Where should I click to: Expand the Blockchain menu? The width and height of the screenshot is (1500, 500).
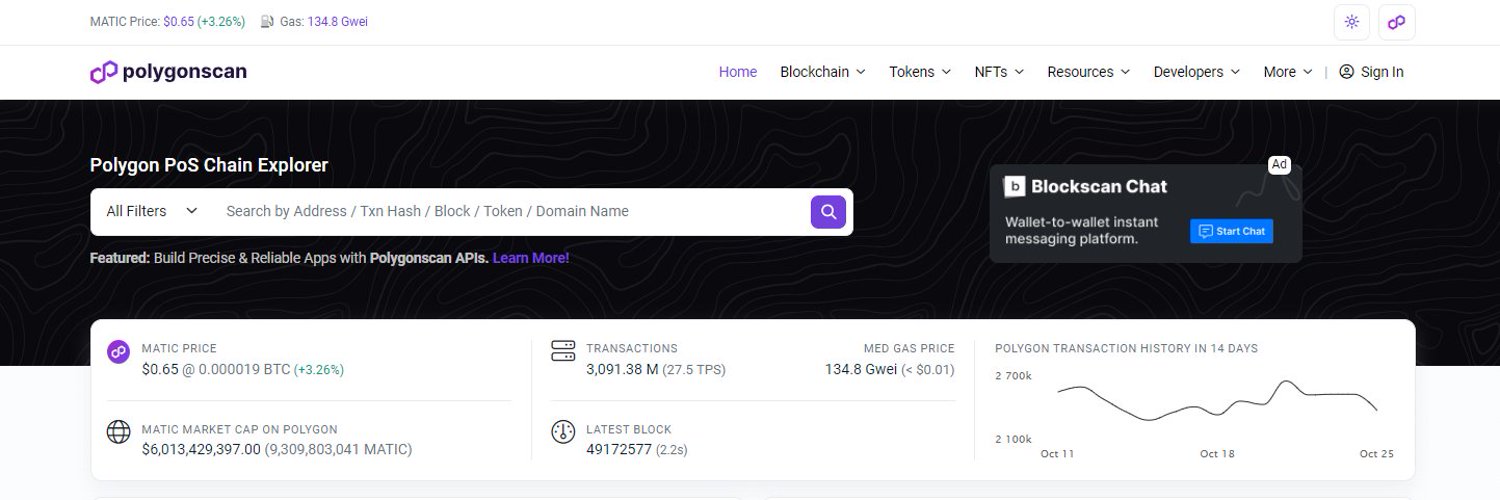823,72
